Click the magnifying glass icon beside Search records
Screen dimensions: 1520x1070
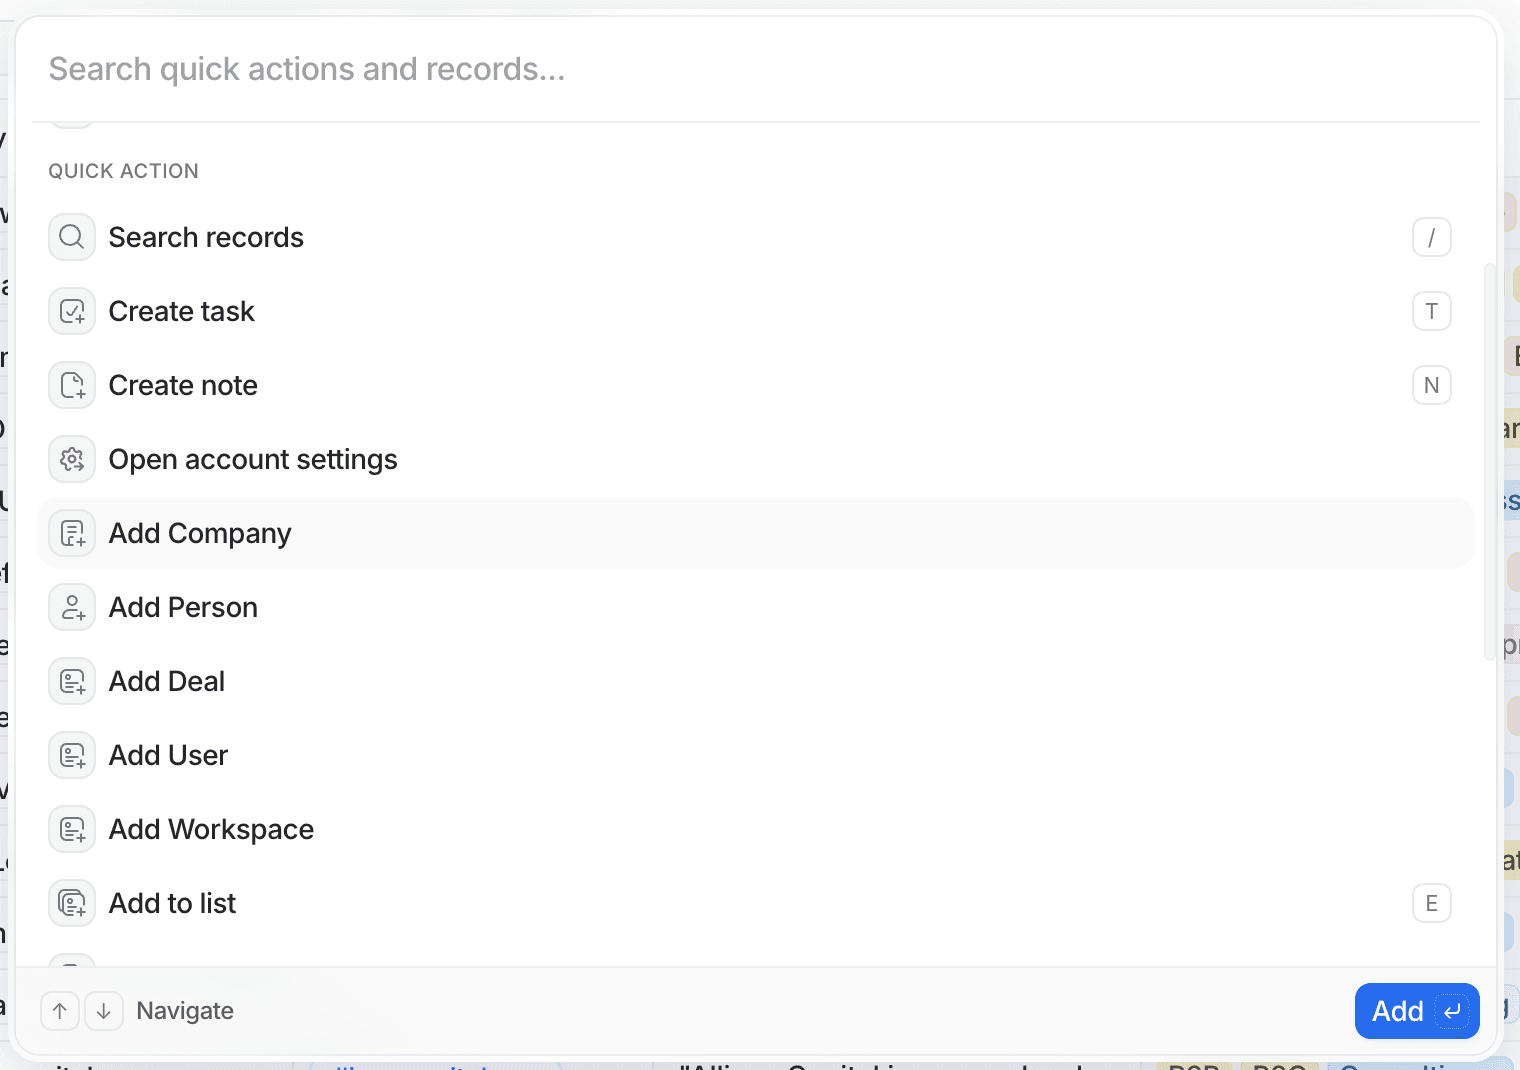coord(71,237)
